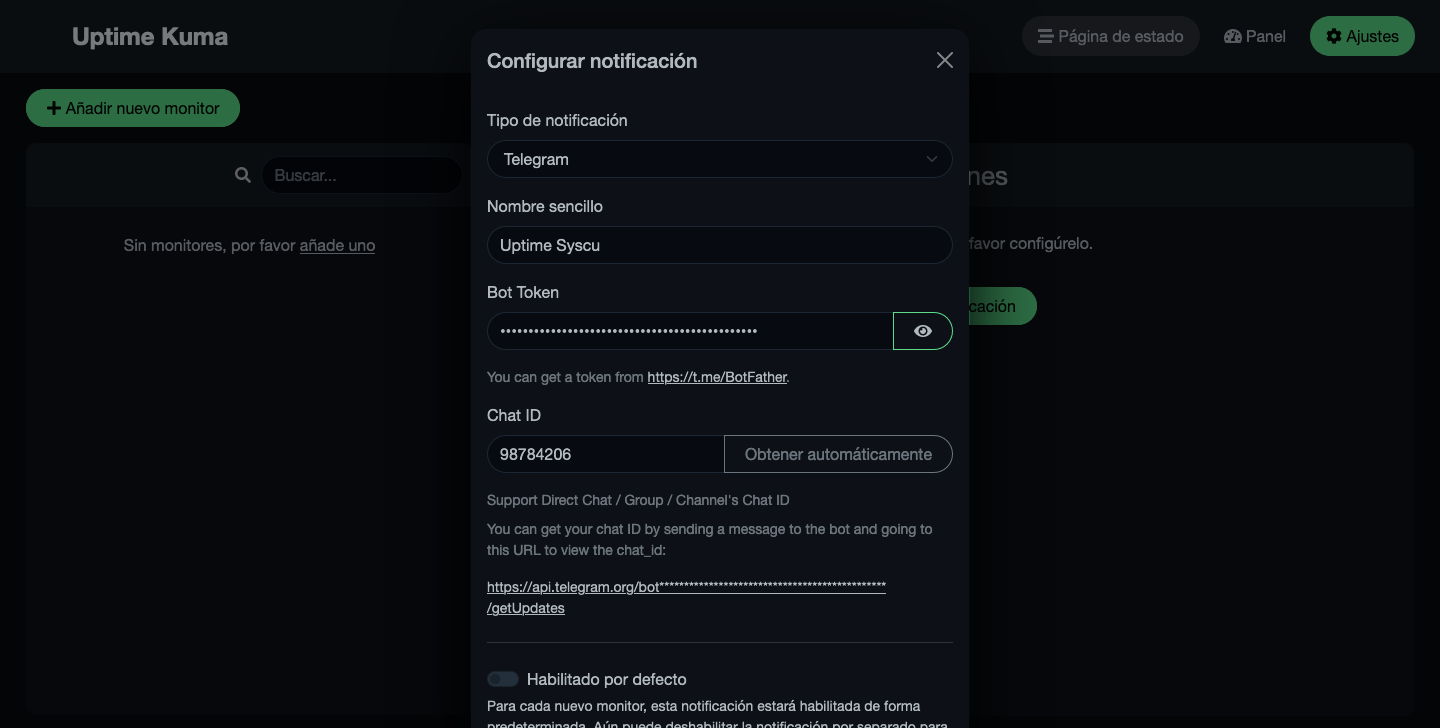1440x728 pixels.
Task: Click the Nombre sencillo input field
Action: [720, 245]
